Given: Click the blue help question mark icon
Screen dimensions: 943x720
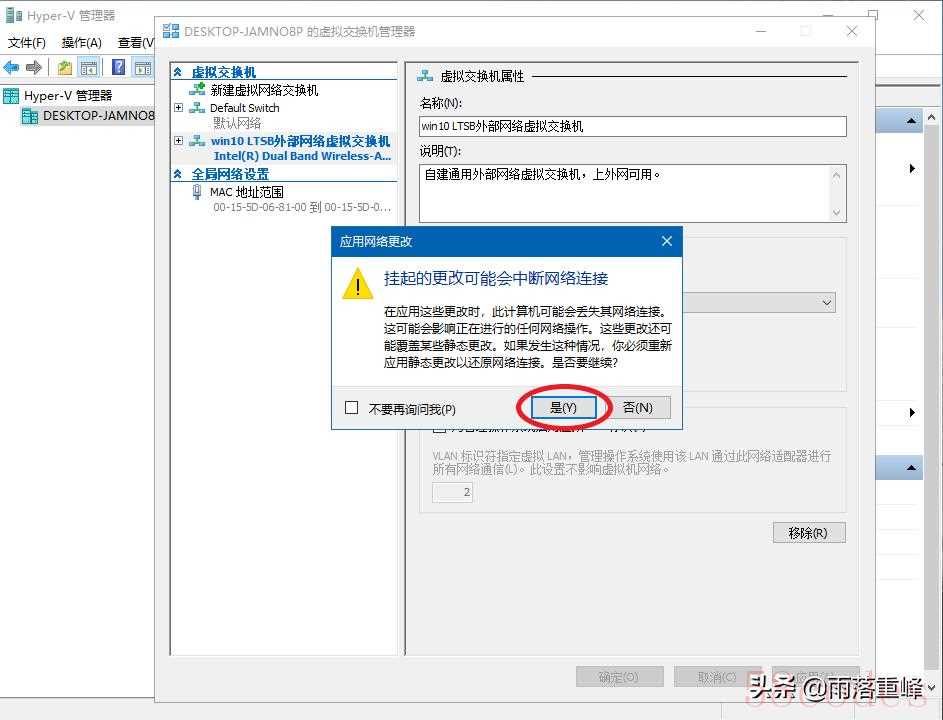Looking at the screenshot, I should pos(119,67).
